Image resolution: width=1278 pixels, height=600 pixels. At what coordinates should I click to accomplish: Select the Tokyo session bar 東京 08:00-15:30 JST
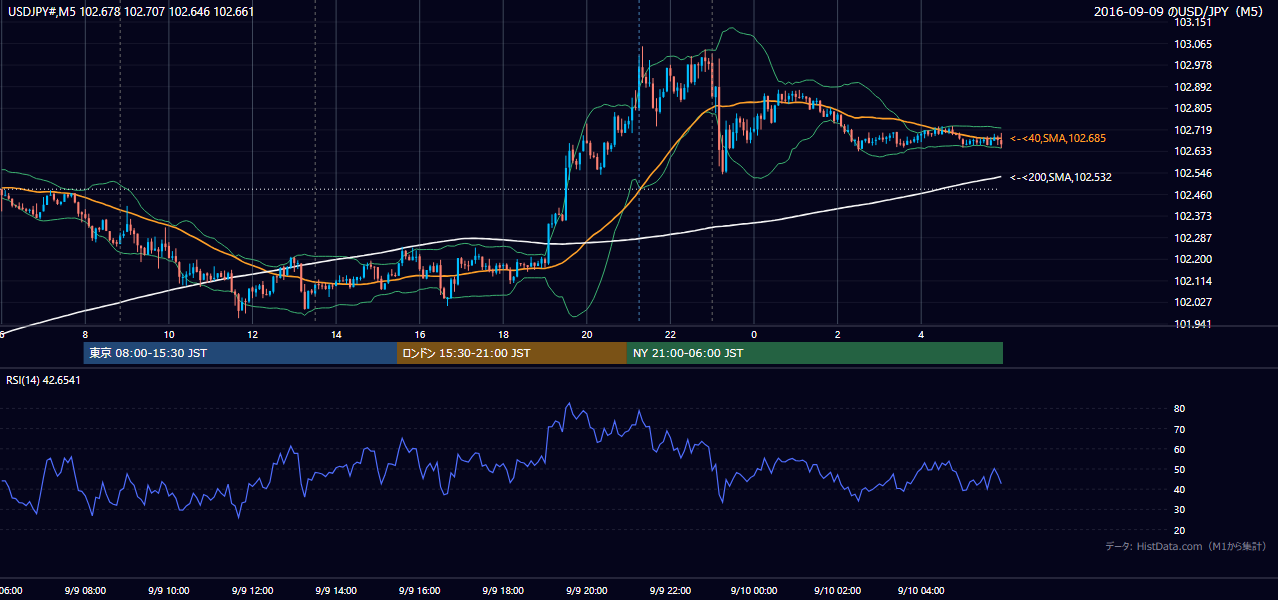point(241,353)
